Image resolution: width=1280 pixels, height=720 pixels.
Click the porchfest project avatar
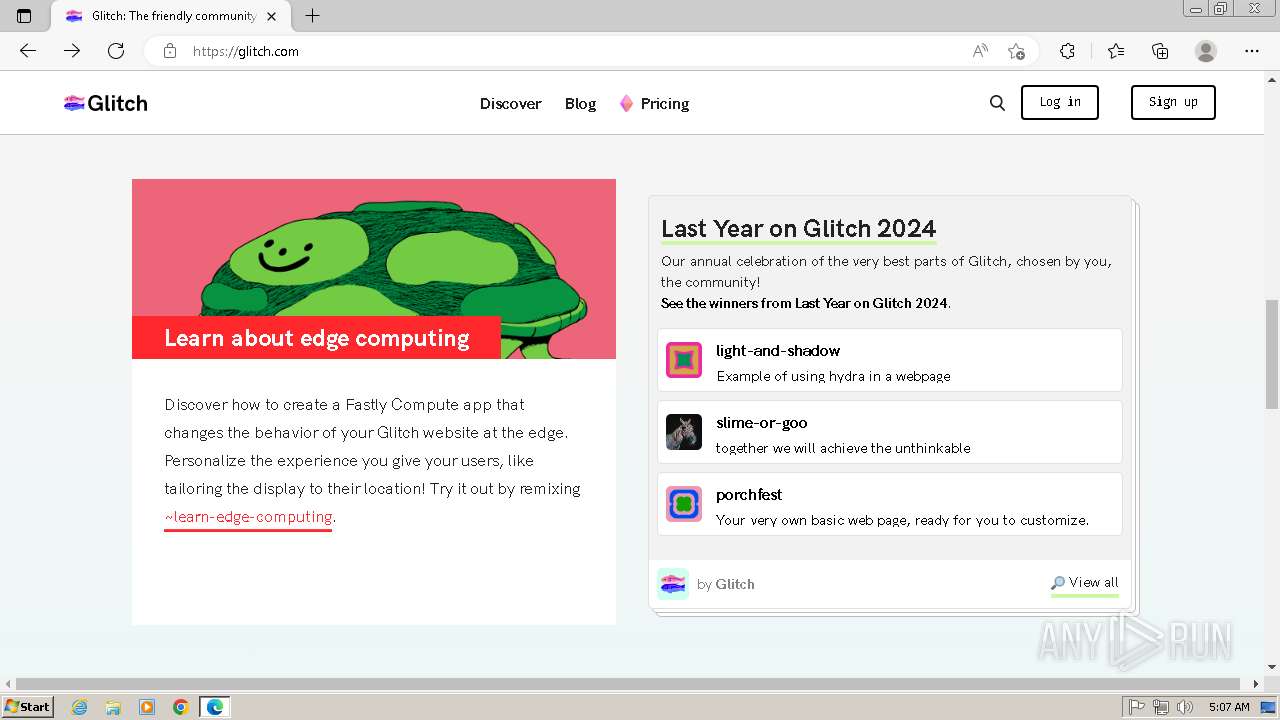click(x=684, y=504)
